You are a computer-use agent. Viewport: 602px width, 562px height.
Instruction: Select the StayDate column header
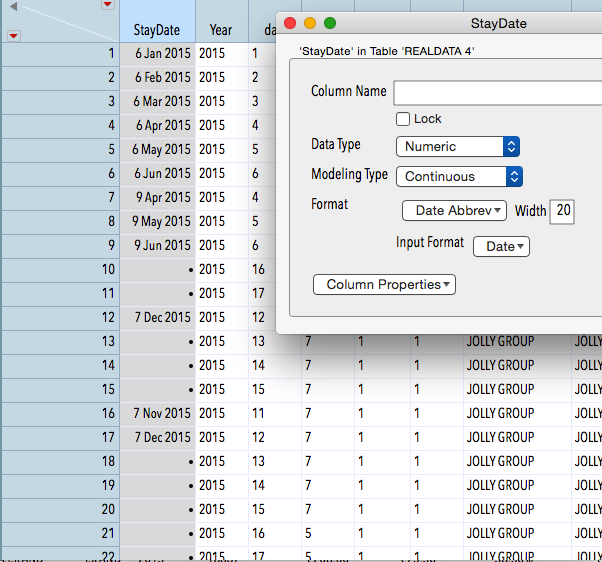pyautogui.click(x=157, y=21)
